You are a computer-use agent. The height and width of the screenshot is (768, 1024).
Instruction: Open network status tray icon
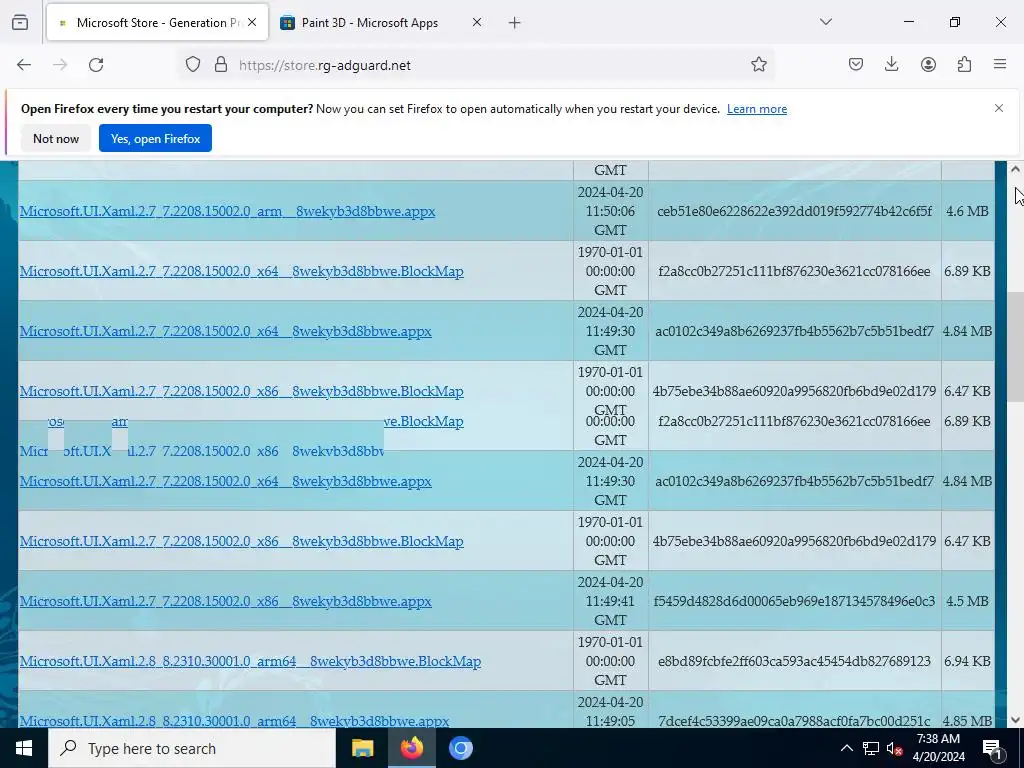871,748
